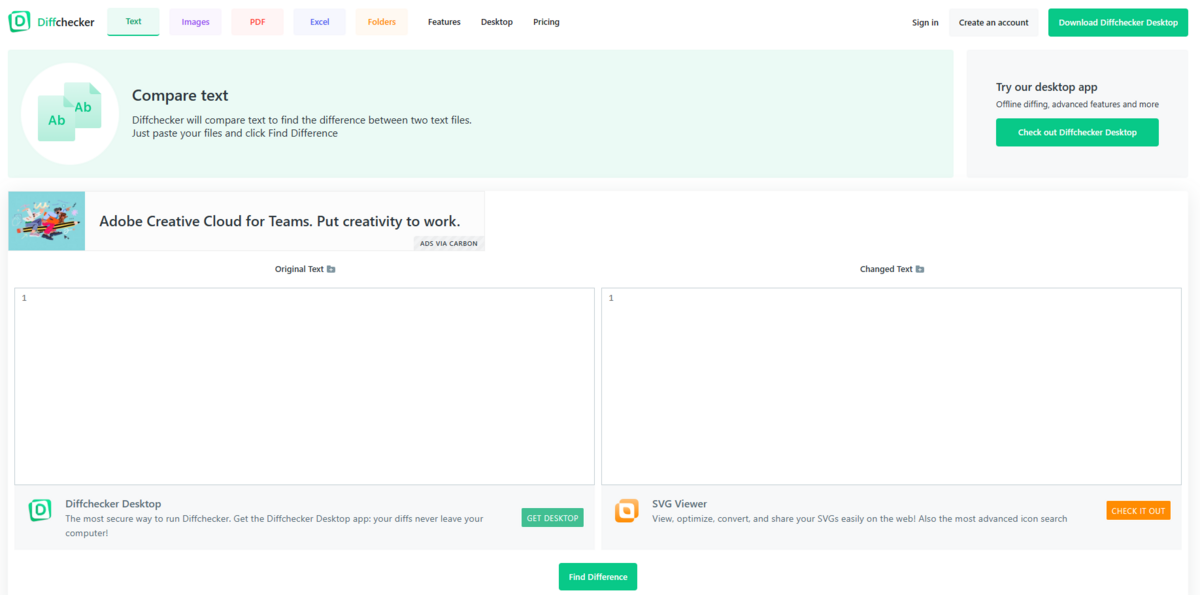Switch to the Excel tab

[319, 22]
